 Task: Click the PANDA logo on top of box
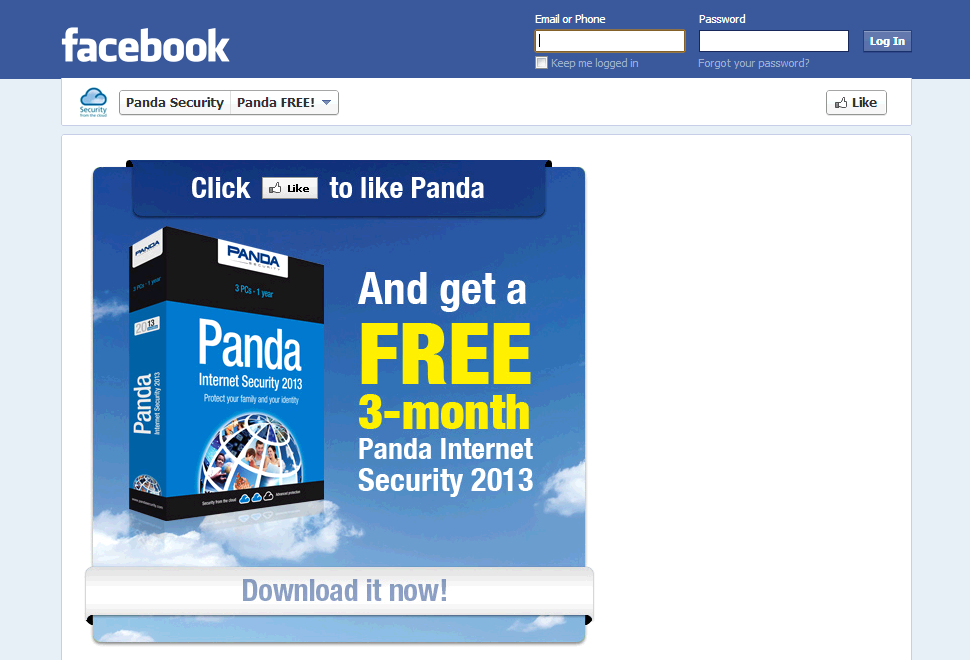(x=253, y=256)
